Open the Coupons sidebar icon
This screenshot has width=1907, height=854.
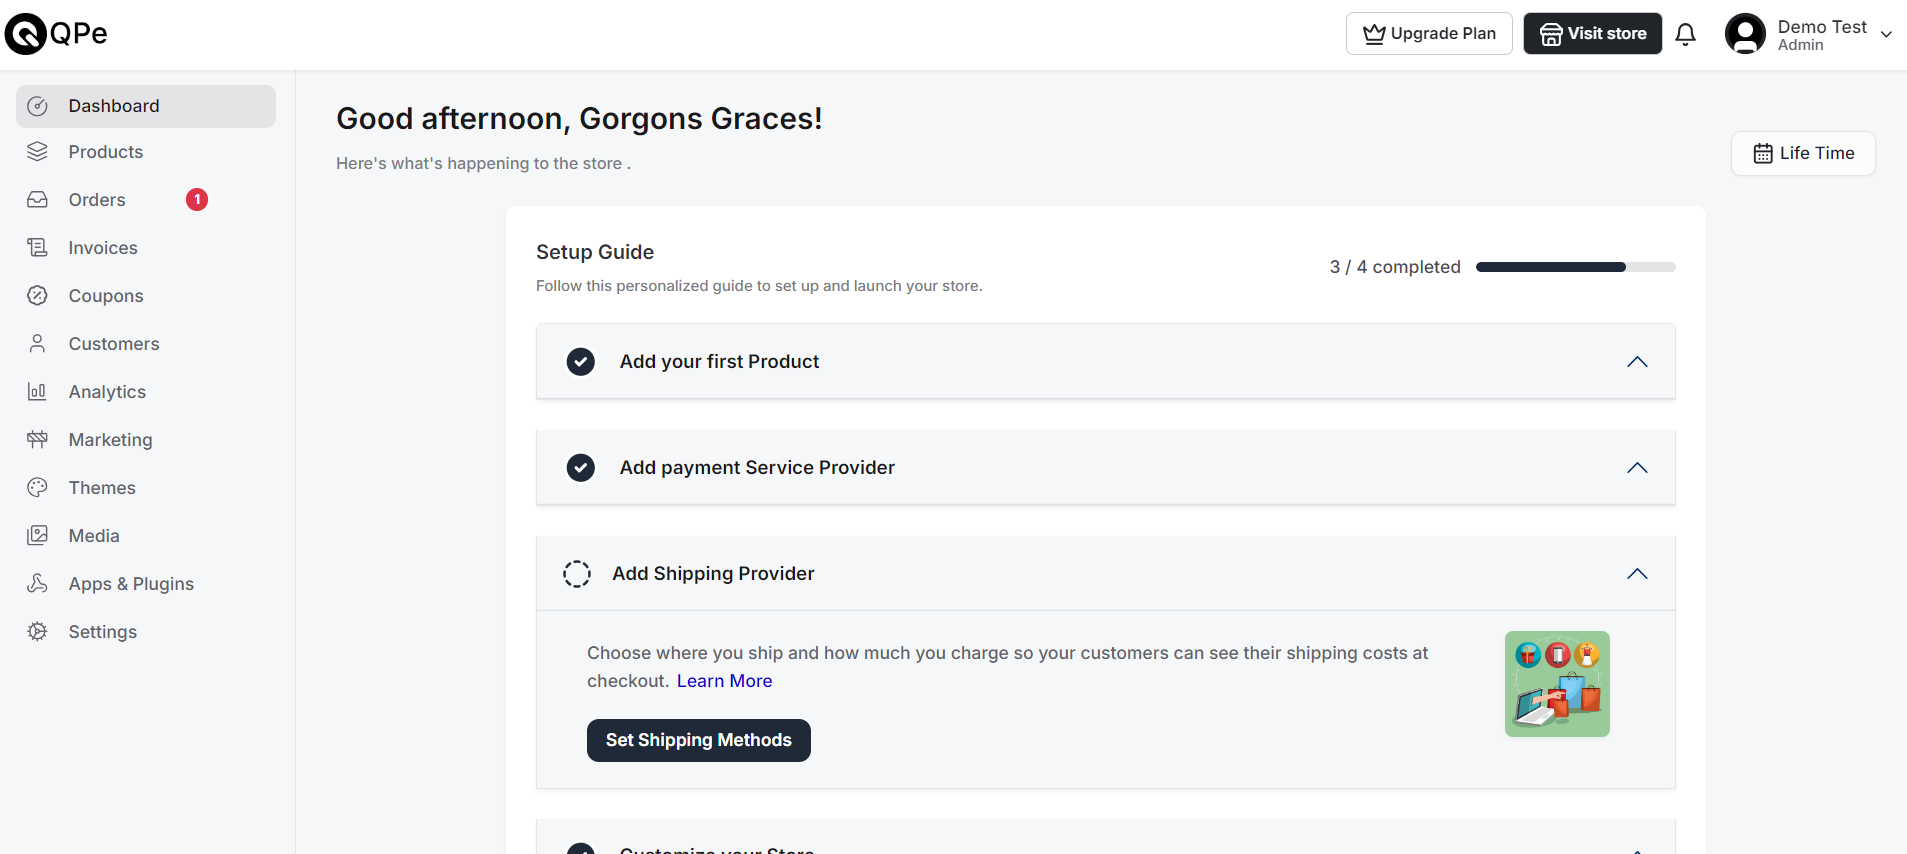point(38,295)
